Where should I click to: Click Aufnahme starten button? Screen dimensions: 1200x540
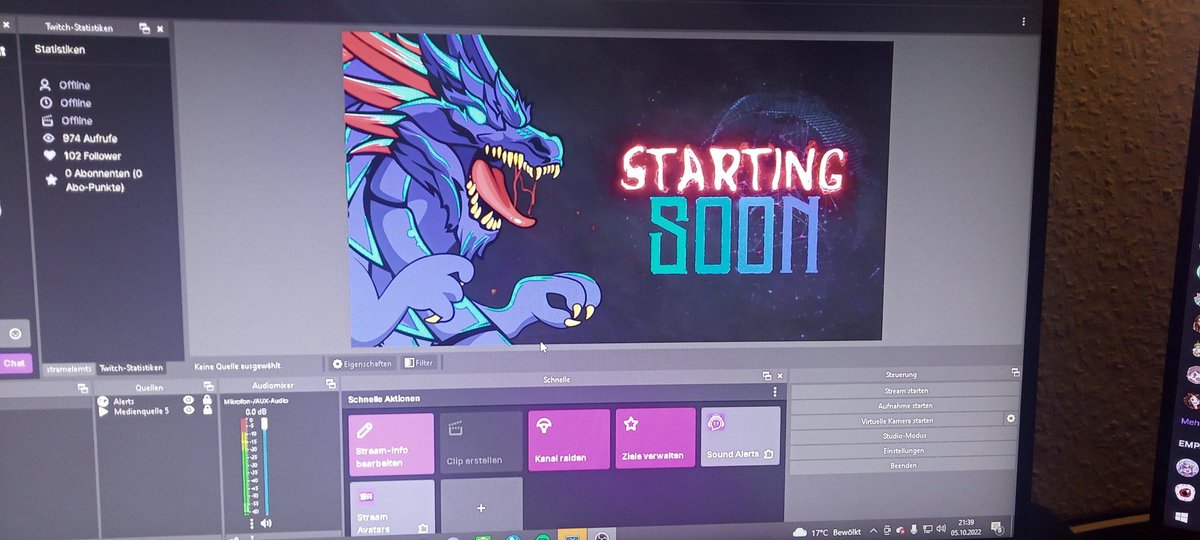pos(906,406)
